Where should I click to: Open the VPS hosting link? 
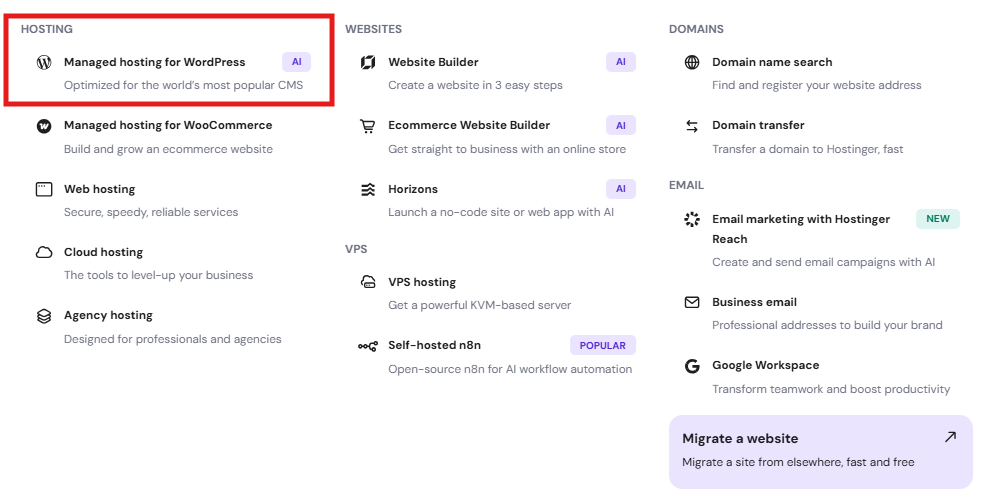point(422,282)
